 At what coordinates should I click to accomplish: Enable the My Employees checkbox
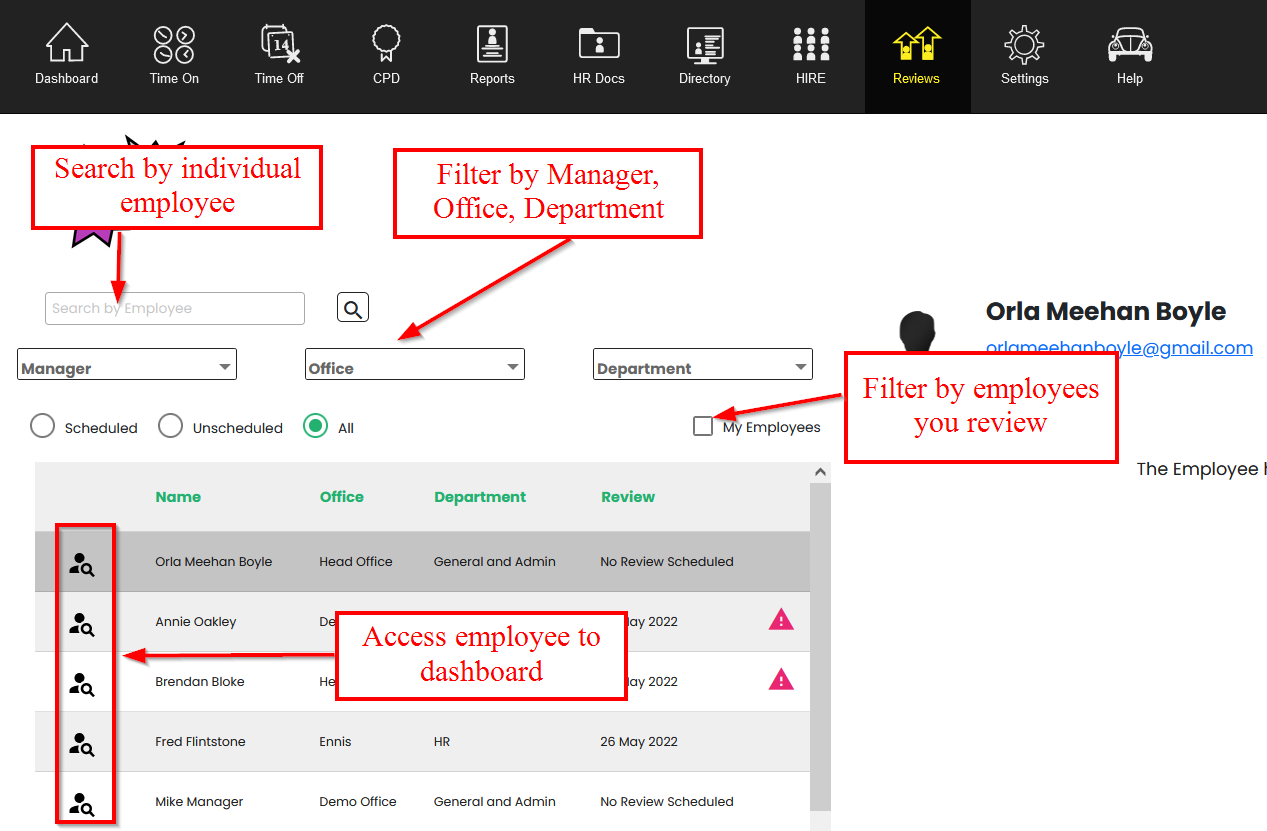tap(703, 427)
